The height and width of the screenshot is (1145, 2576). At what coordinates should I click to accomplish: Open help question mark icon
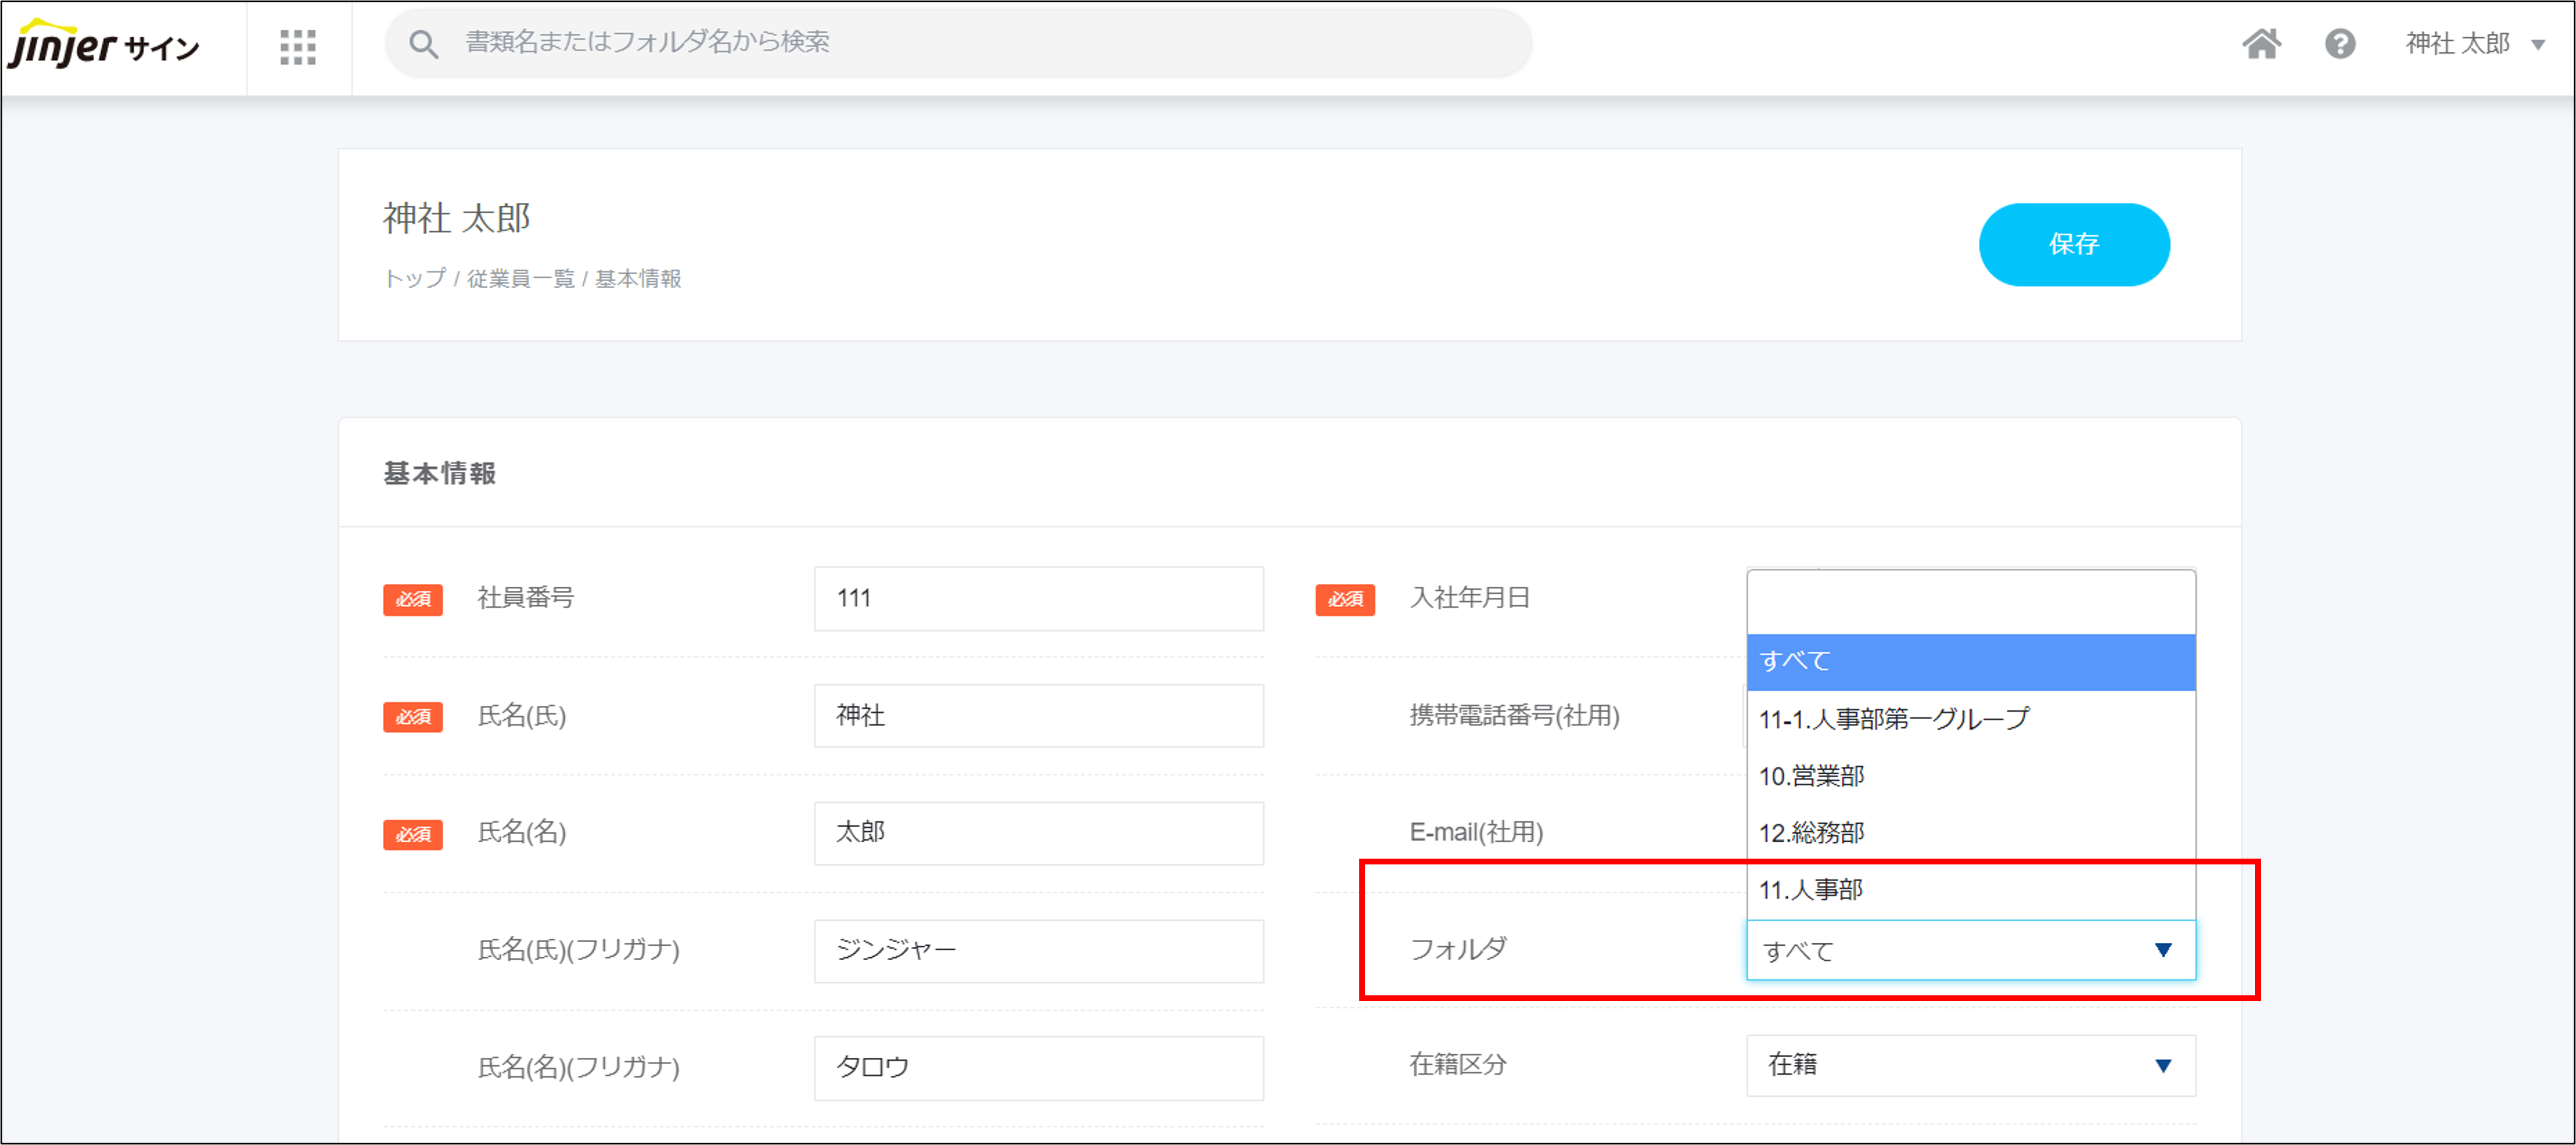2339,44
